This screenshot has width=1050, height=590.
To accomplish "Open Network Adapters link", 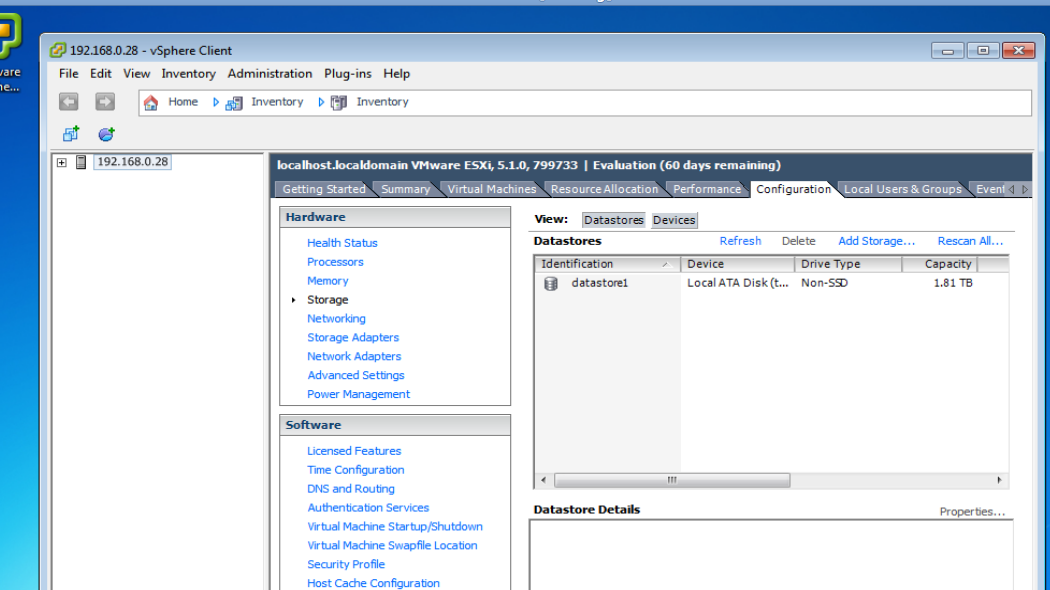I will point(354,356).
